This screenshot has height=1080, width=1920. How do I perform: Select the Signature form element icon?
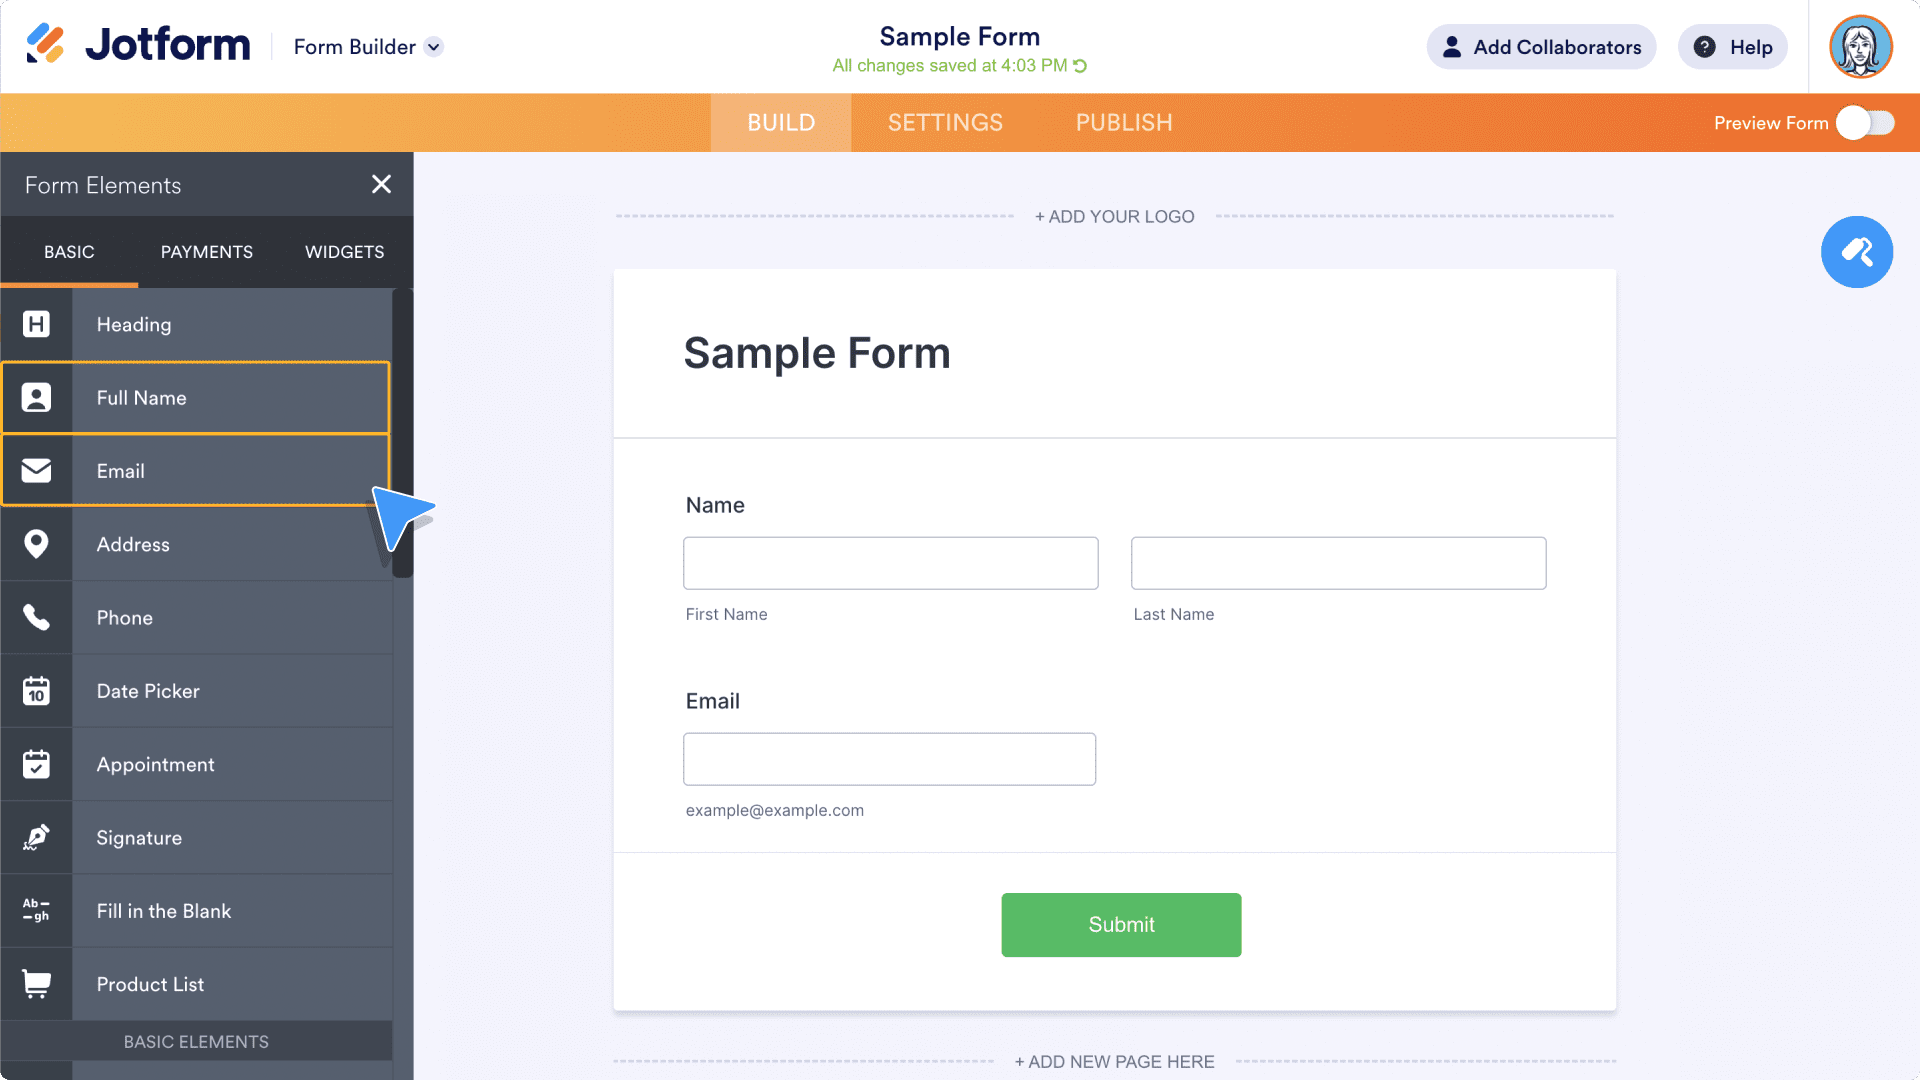36,837
